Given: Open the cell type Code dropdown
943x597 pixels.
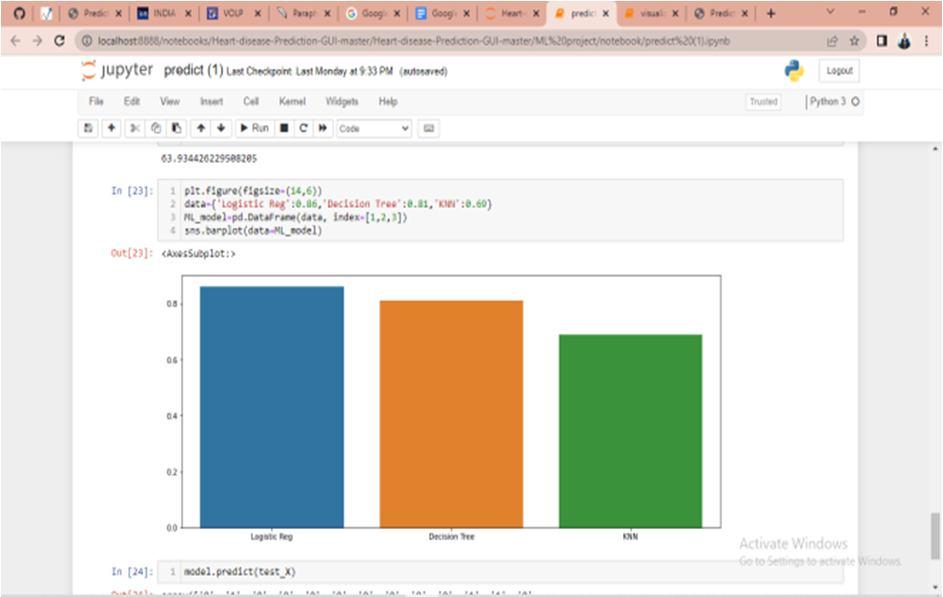Looking at the screenshot, I should point(373,129).
